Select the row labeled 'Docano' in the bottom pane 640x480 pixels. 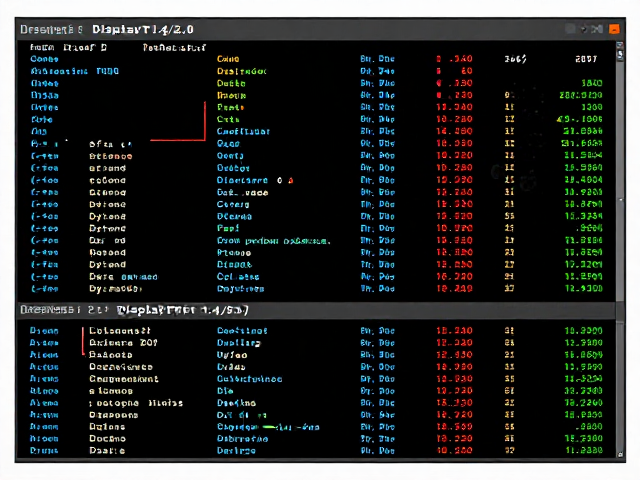(316, 439)
